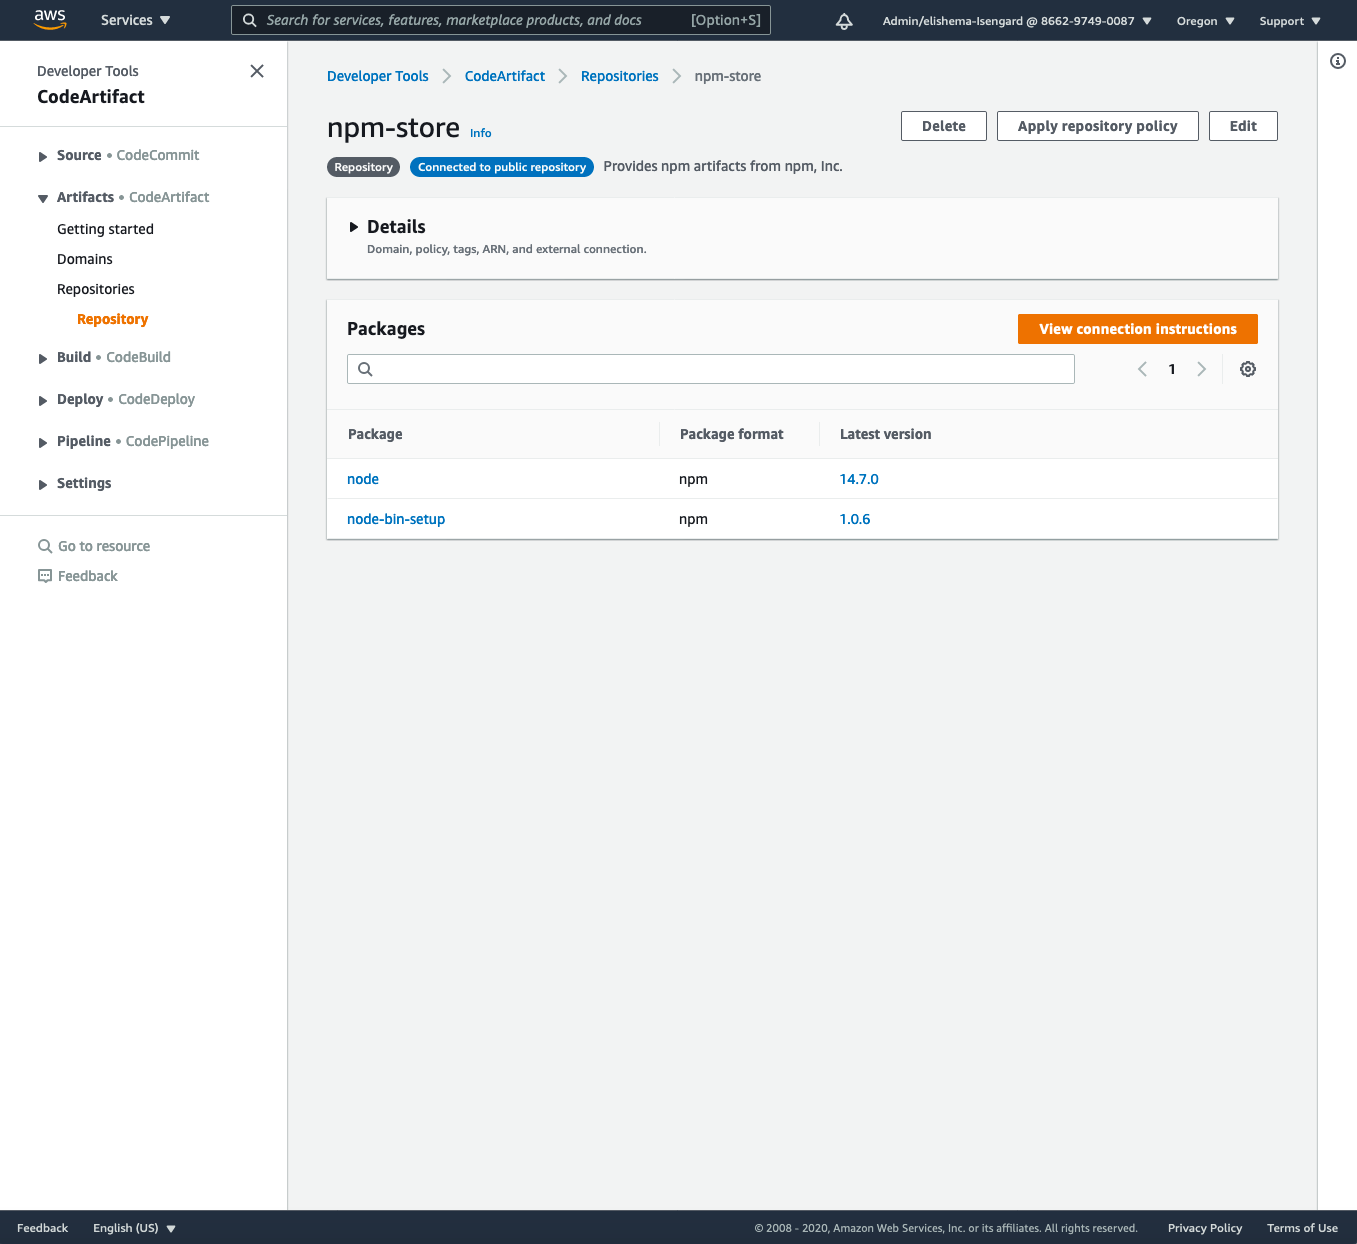
Task: Open Getting started in sidebar
Action: 105,229
